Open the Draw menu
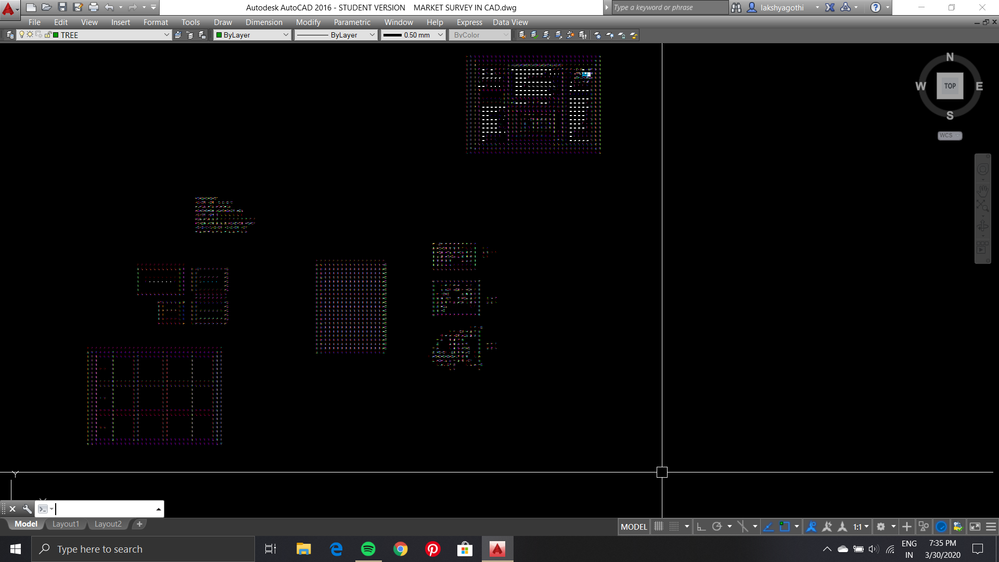This screenshot has height=562, width=999. click(x=223, y=22)
